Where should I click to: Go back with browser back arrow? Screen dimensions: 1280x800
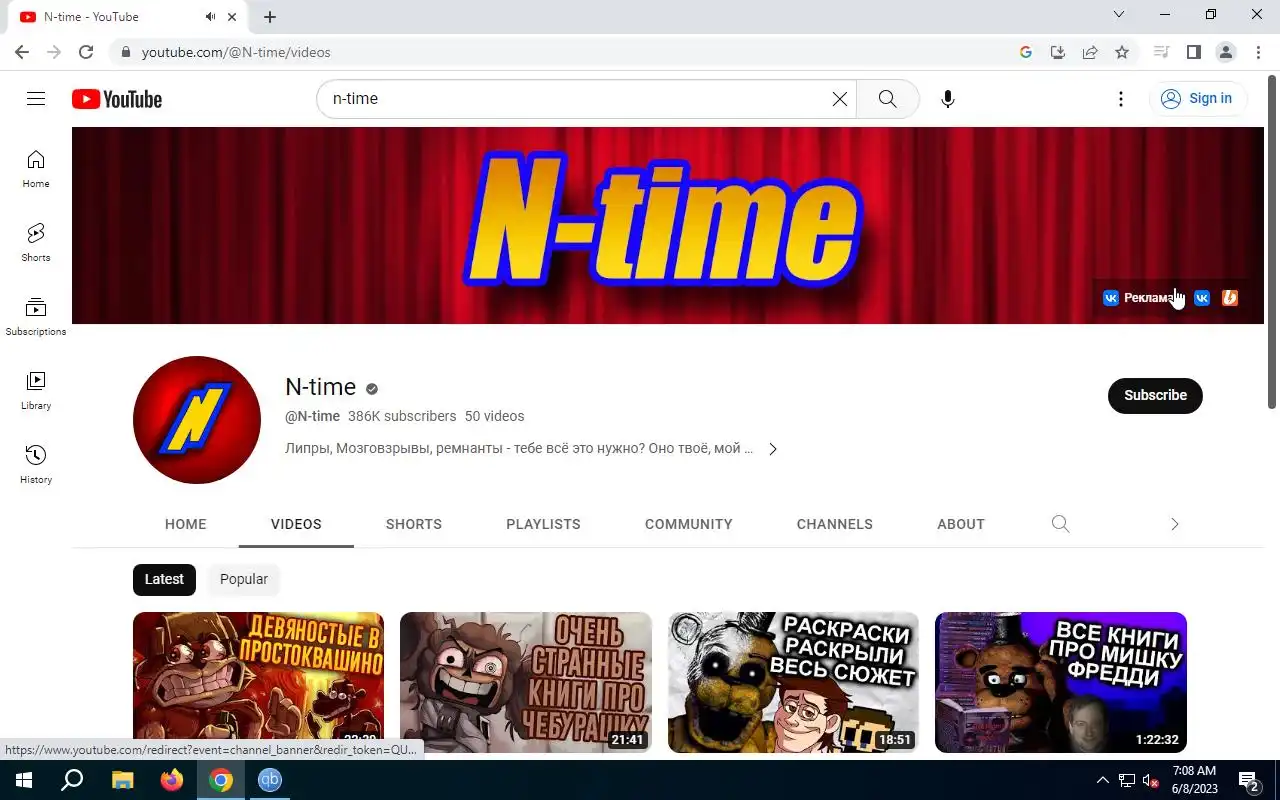tap(22, 52)
